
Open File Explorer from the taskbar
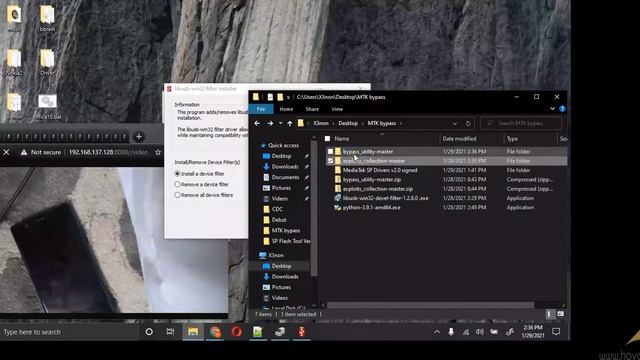[193, 332]
